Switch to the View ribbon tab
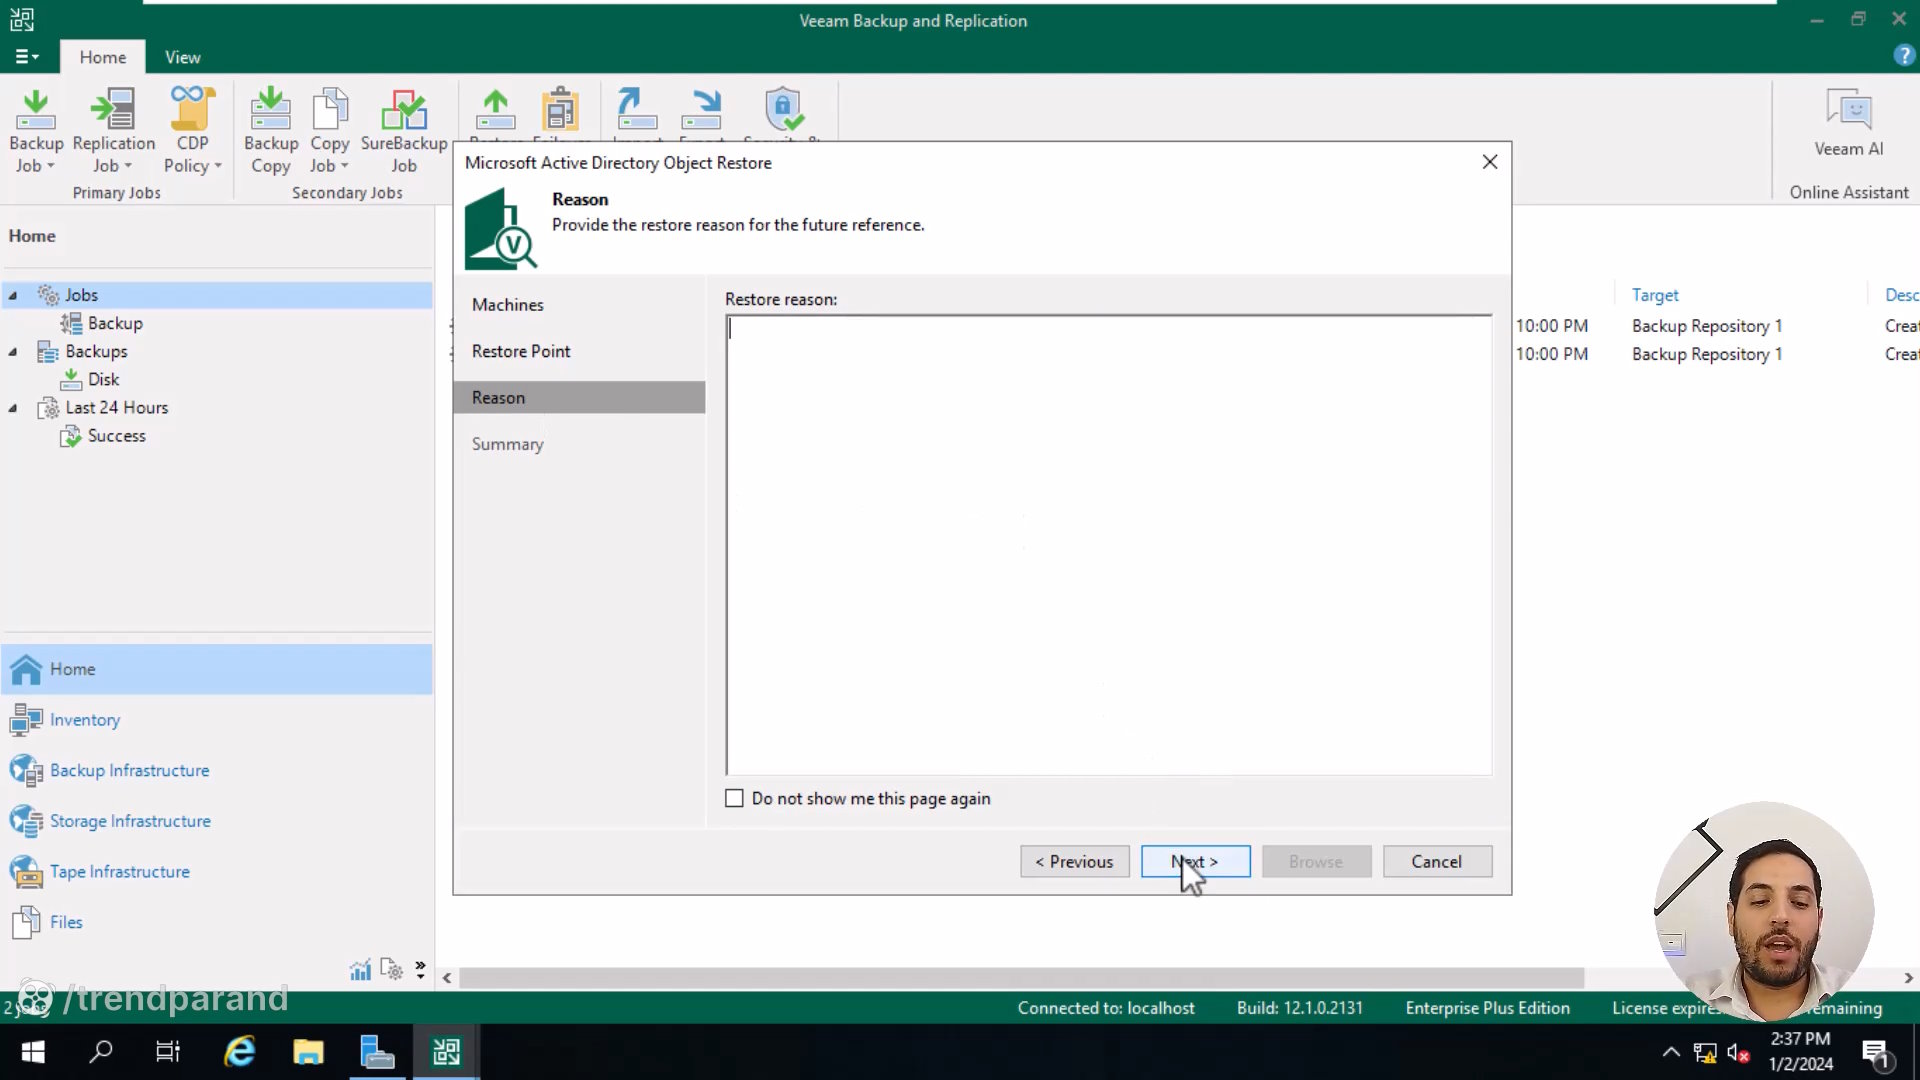 pos(182,57)
